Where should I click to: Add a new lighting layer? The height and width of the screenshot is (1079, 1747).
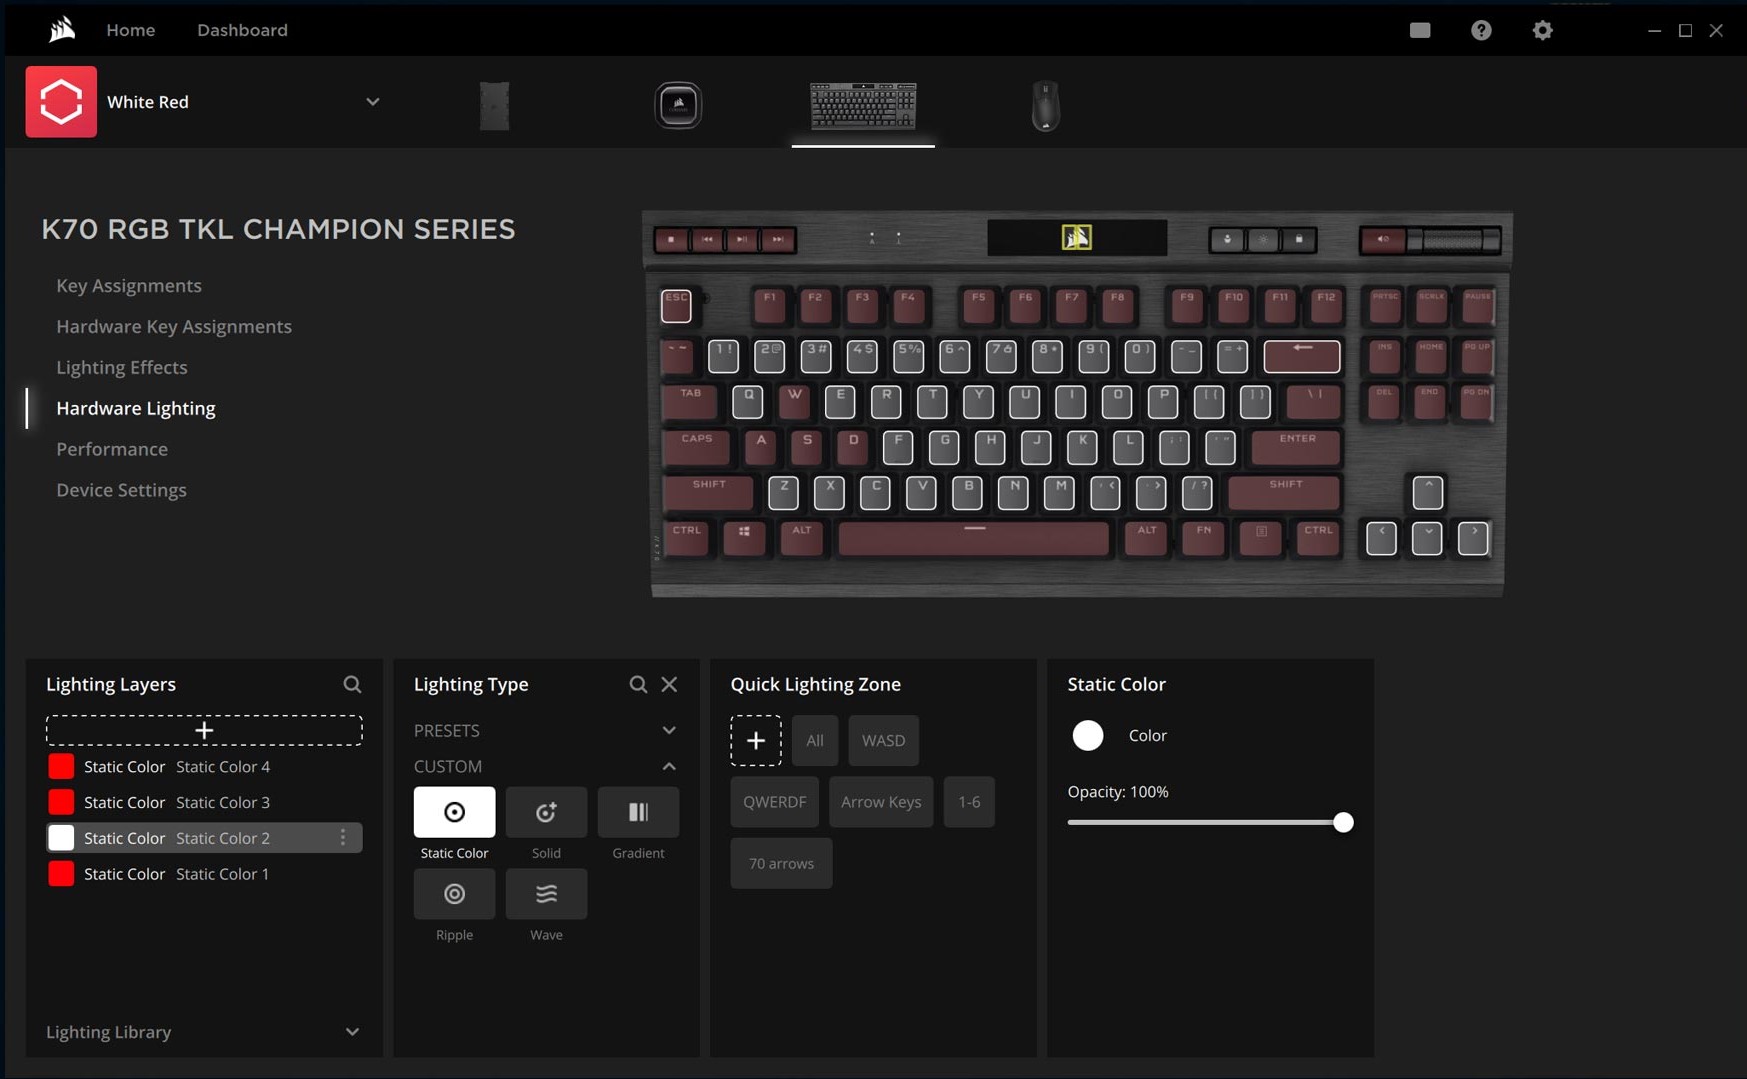(x=204, y=731)
